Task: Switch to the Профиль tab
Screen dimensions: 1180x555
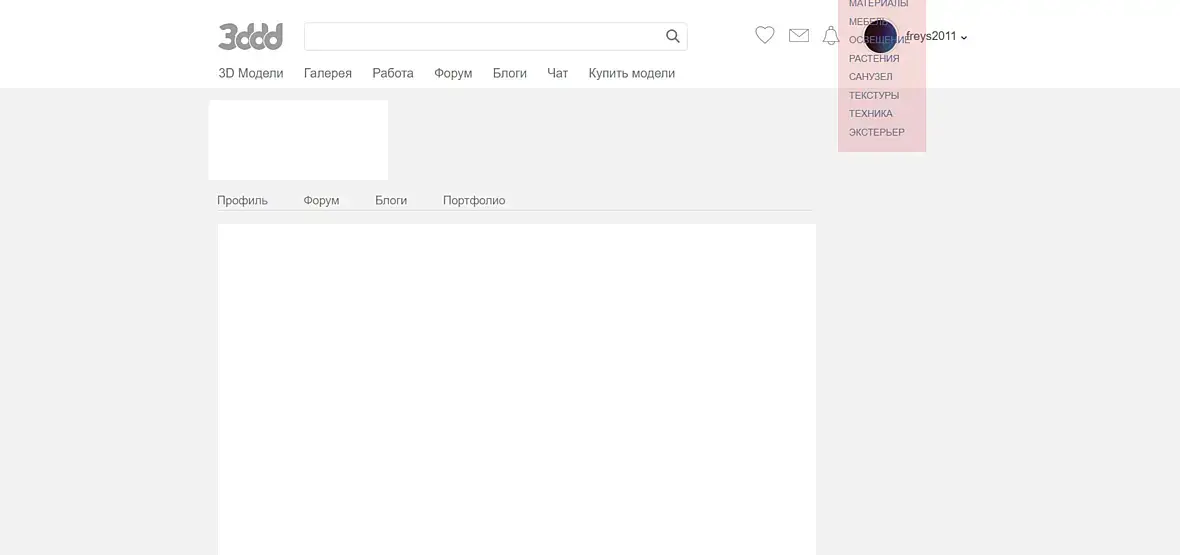Action: [242, 200]
